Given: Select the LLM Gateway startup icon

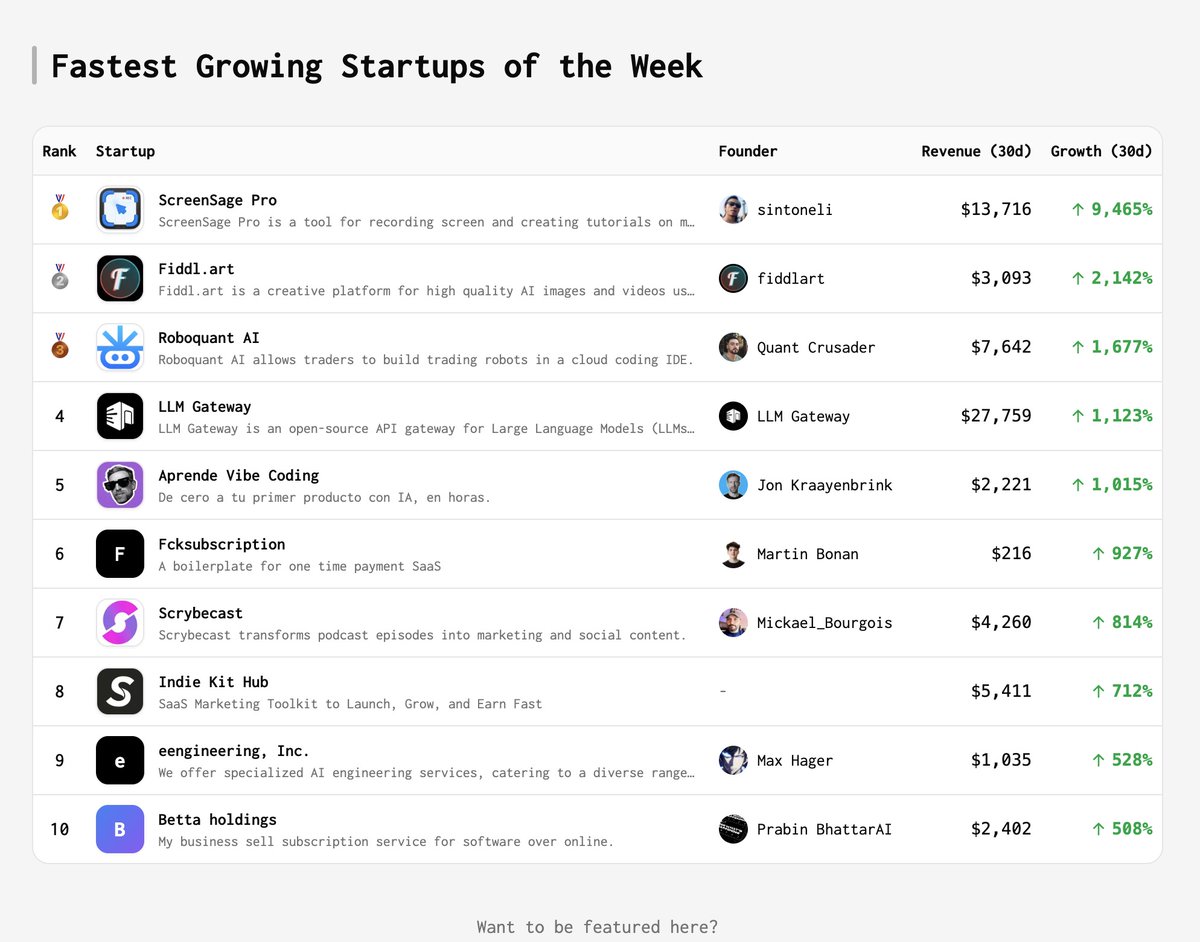Looking at the screenshot, I should [120, 416].
